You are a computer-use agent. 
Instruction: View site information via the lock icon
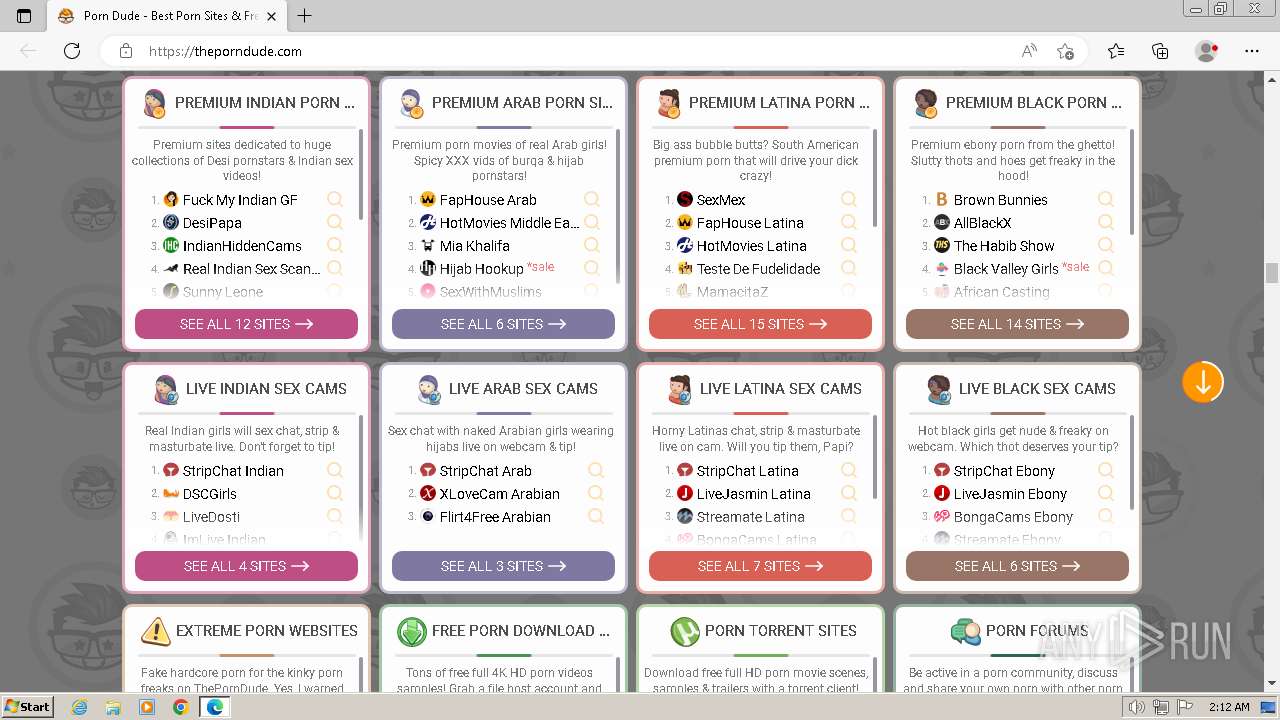click(x=126, y=51)
